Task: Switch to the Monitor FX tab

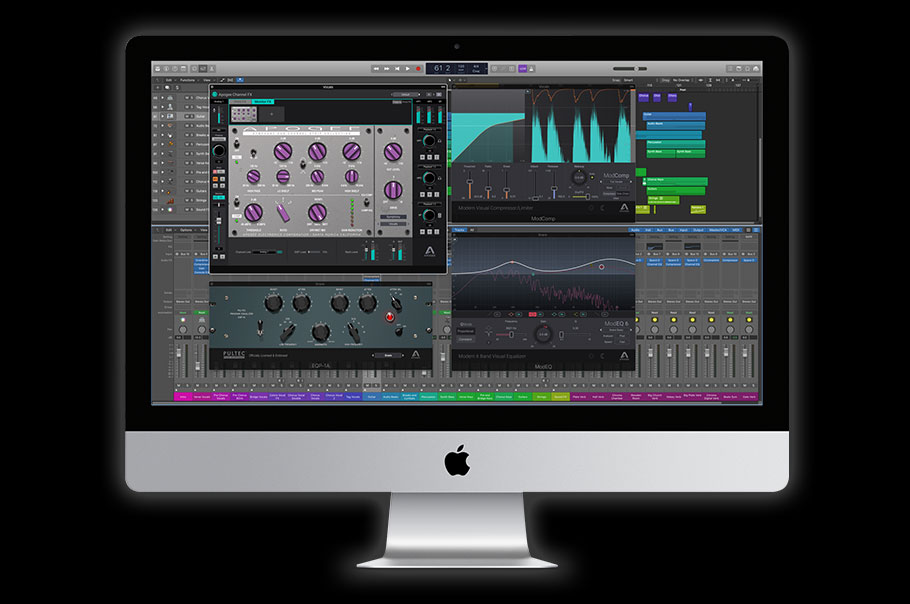Action: pyautogui.click(x=263, y=102)
